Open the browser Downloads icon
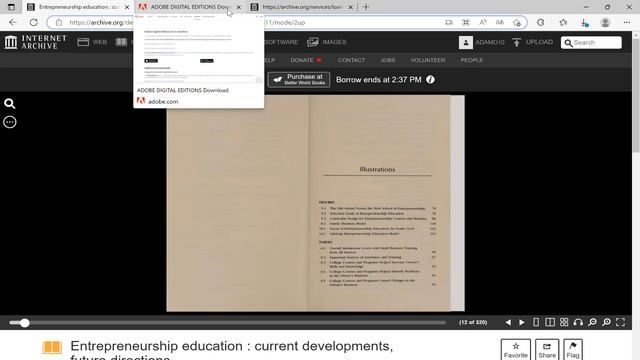Screen dimensions: 640x360 pos(584,22)
